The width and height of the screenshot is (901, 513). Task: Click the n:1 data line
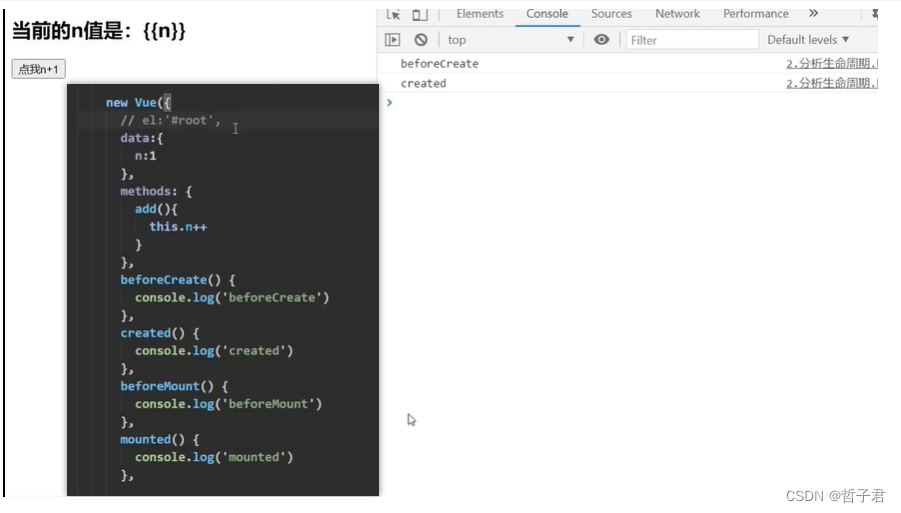point(145,156)
